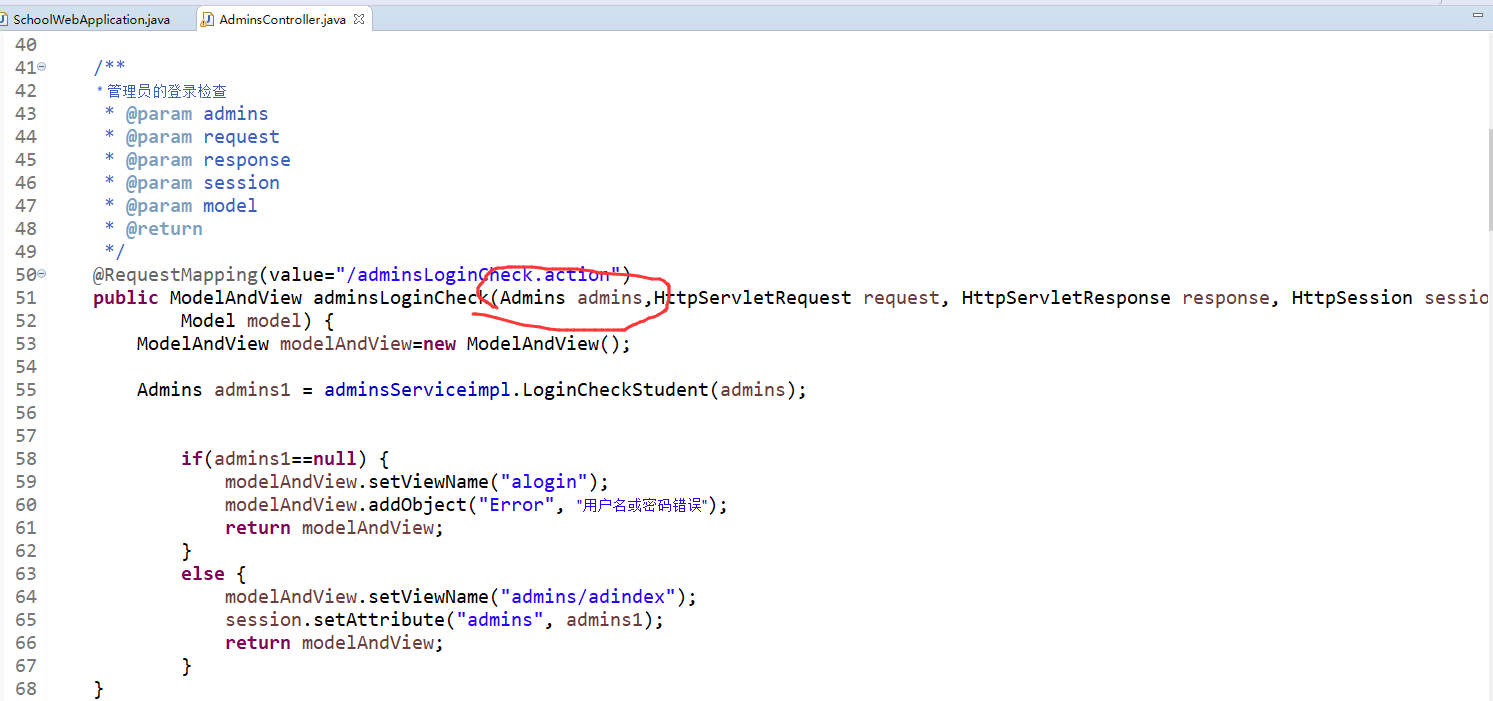
Task: Click "return modelAndView;" on line 61
Action: pyautogui.click(x=334, y=528)
